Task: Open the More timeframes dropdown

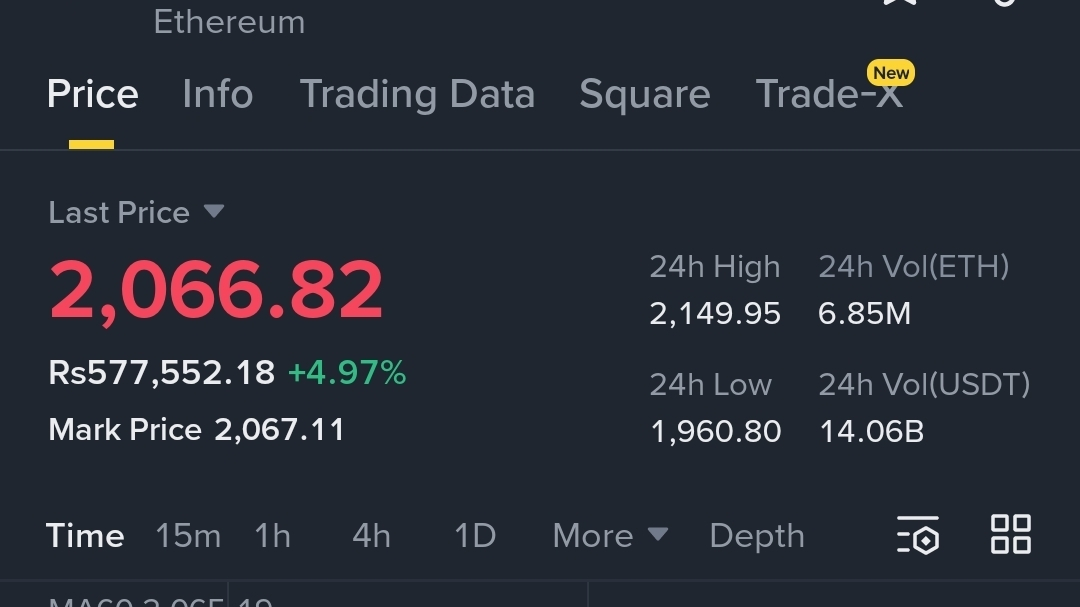Action: click(609, 535)
